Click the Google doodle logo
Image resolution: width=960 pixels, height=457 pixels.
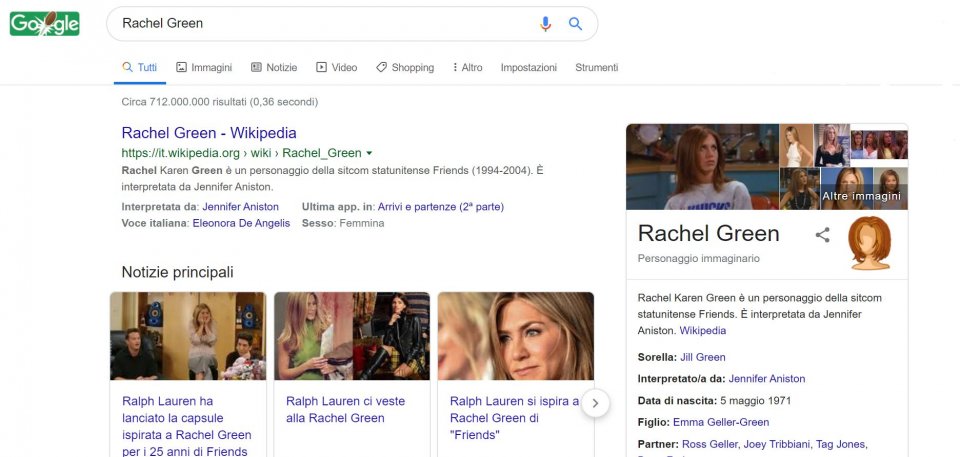[45, 24]
